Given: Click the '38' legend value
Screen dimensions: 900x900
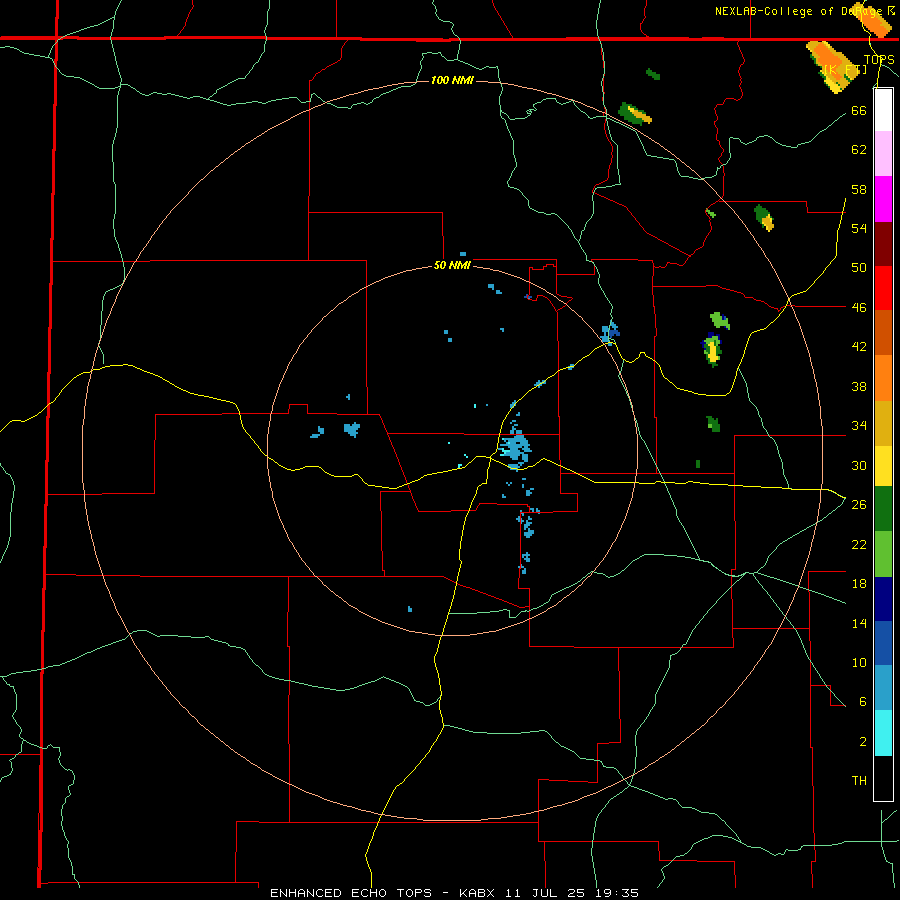Looking at the screenshot, I should [859, 386].
